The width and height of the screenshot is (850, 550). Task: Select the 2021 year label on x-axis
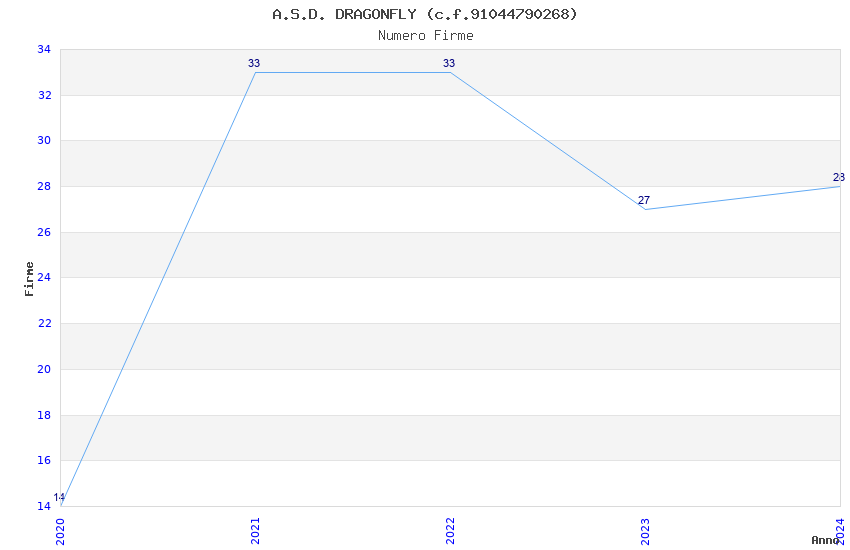(255, 531)
